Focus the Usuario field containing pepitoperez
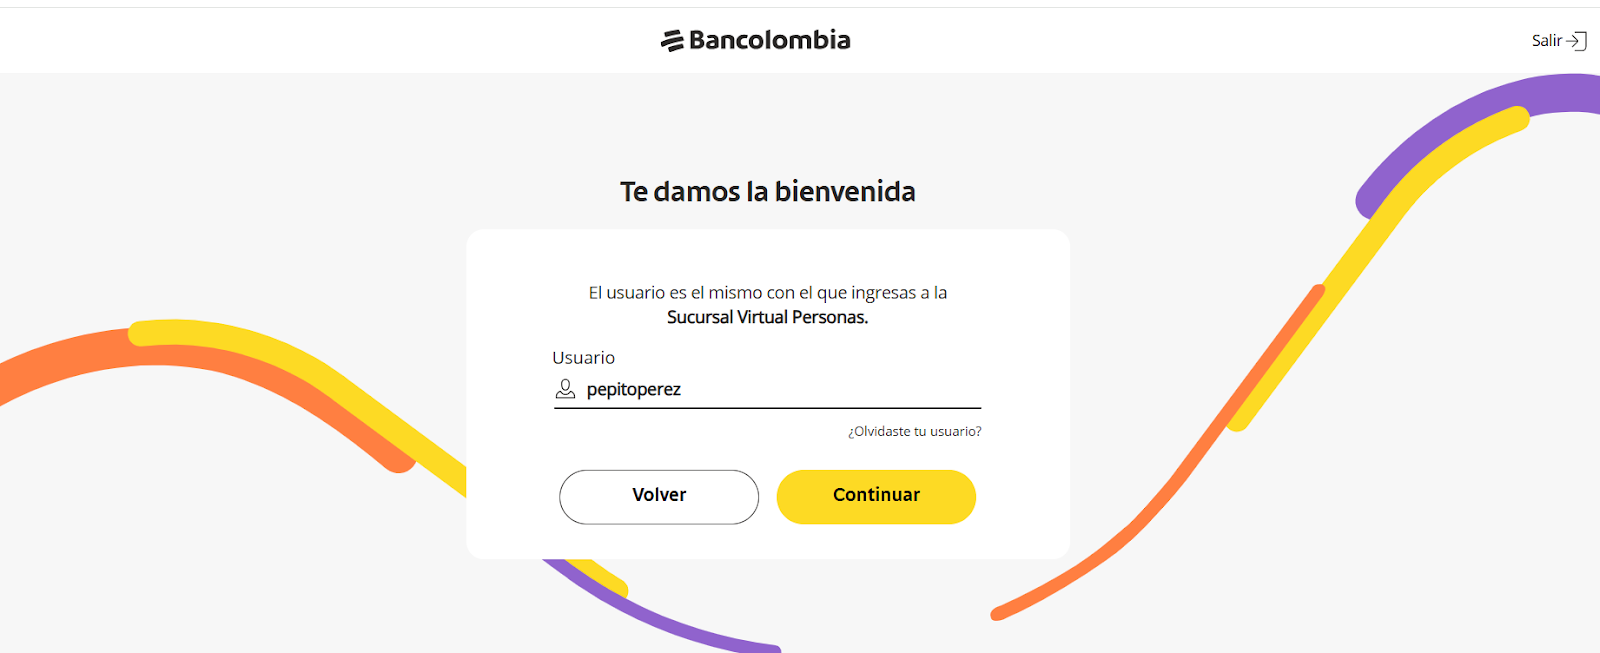This screenshot has width=1600, height=653. coord(780,389)
